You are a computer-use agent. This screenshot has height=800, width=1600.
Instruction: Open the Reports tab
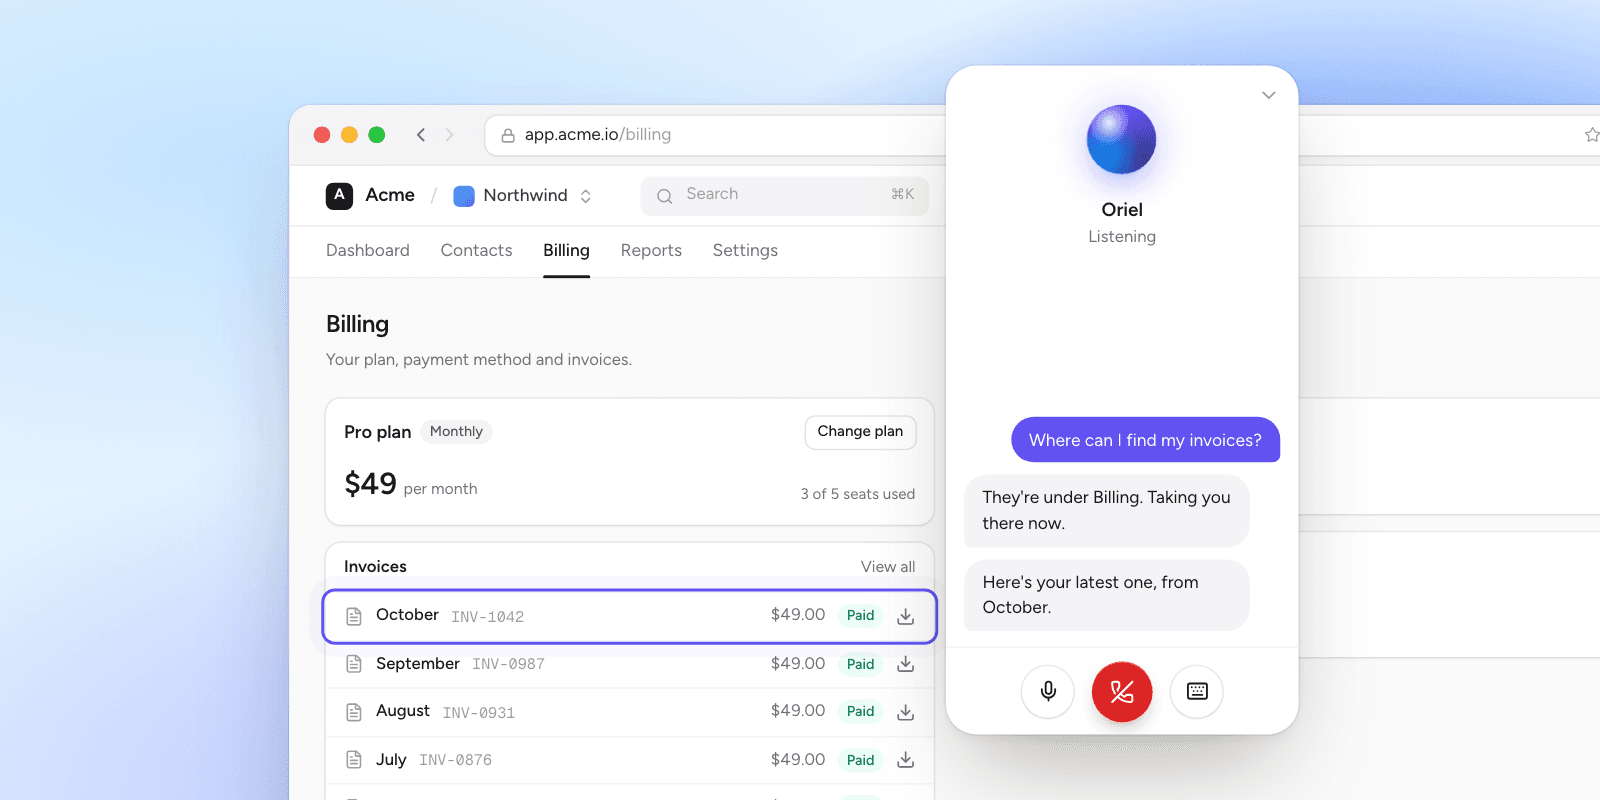pos(651,250)
